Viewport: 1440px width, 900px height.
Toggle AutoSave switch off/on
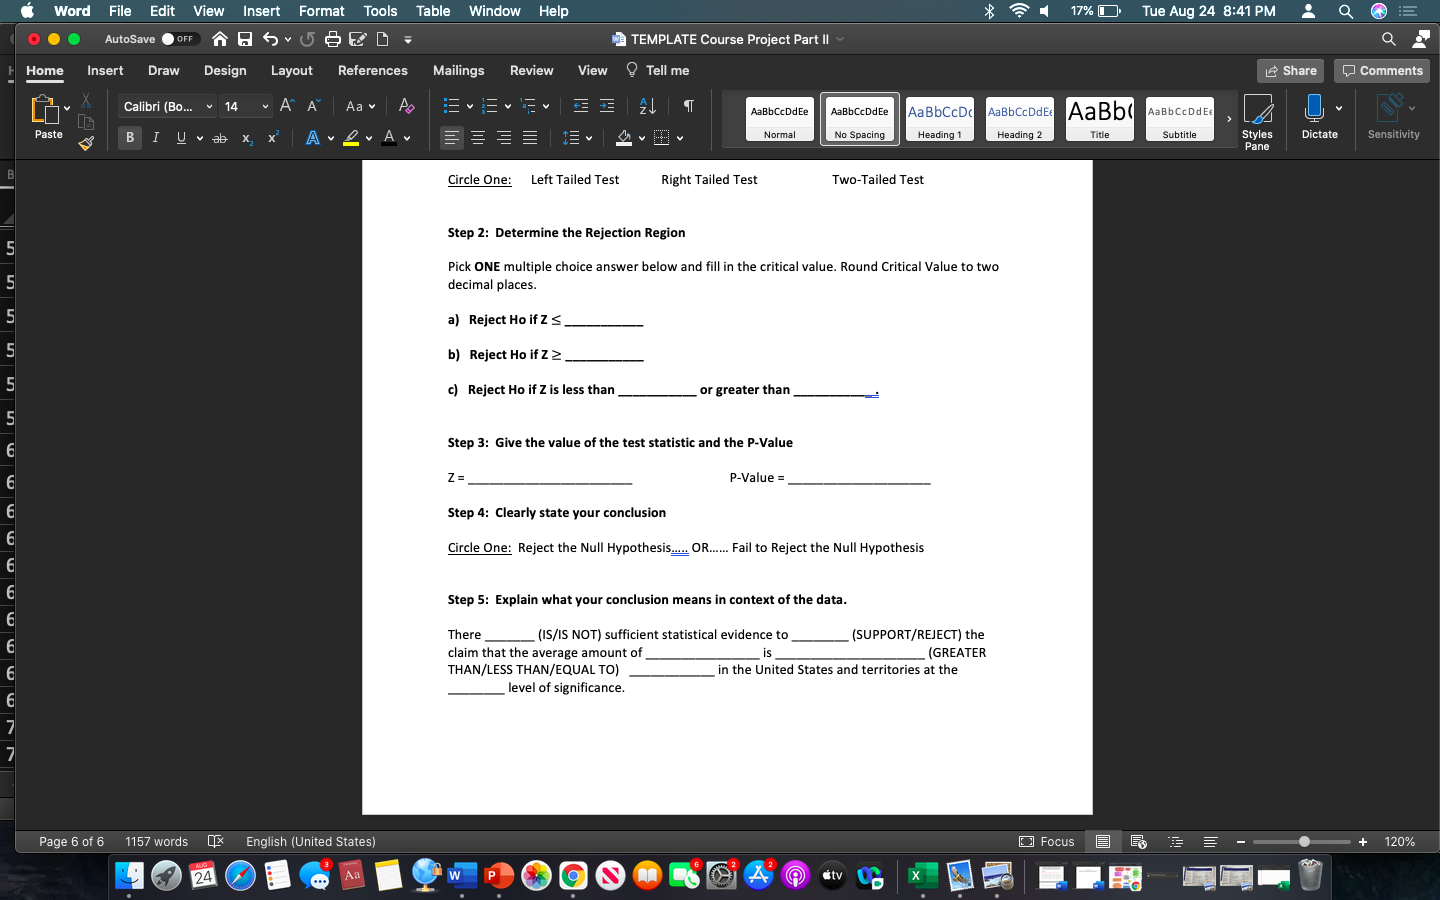[x=180, y=39]
